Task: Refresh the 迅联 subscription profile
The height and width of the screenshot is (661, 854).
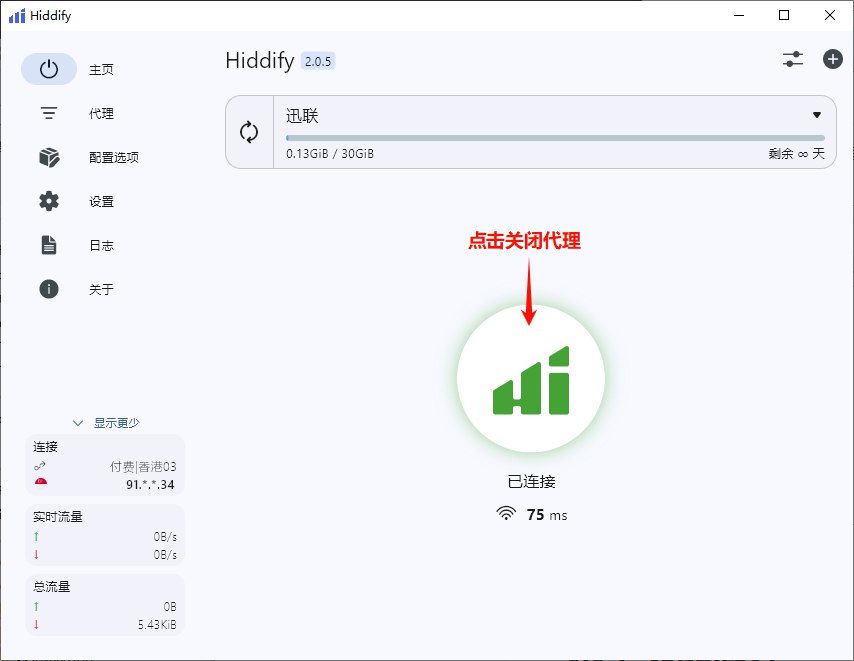Action: 249,132
